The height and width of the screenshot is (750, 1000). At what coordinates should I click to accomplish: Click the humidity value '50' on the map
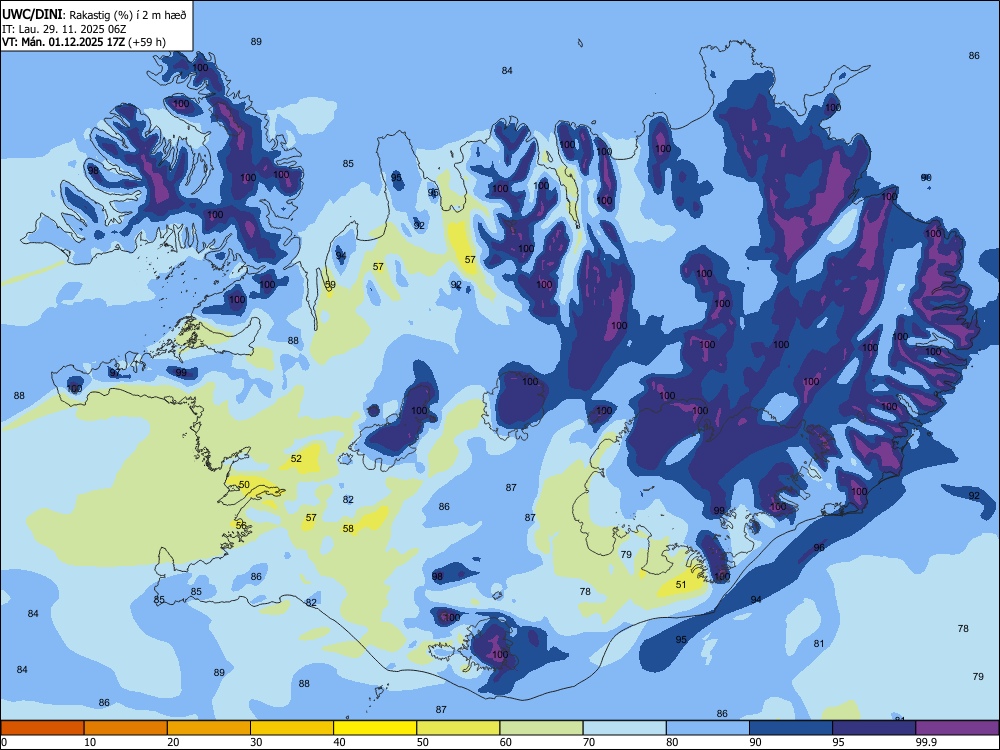[244, 485]
